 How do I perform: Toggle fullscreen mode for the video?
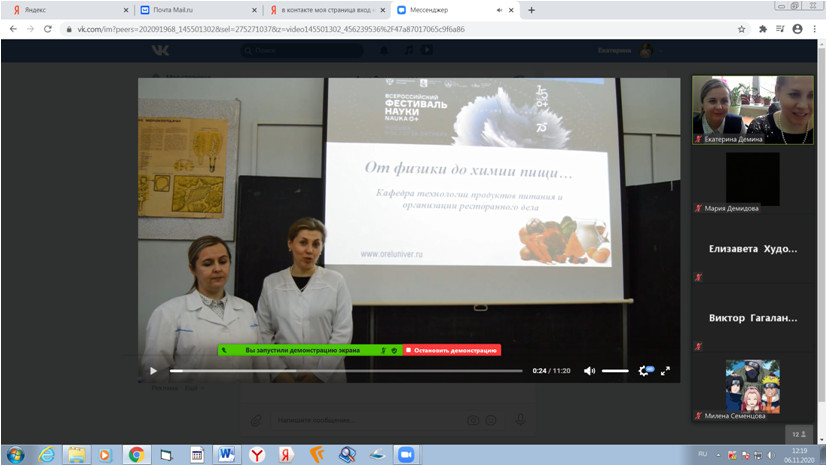point(666,371)
